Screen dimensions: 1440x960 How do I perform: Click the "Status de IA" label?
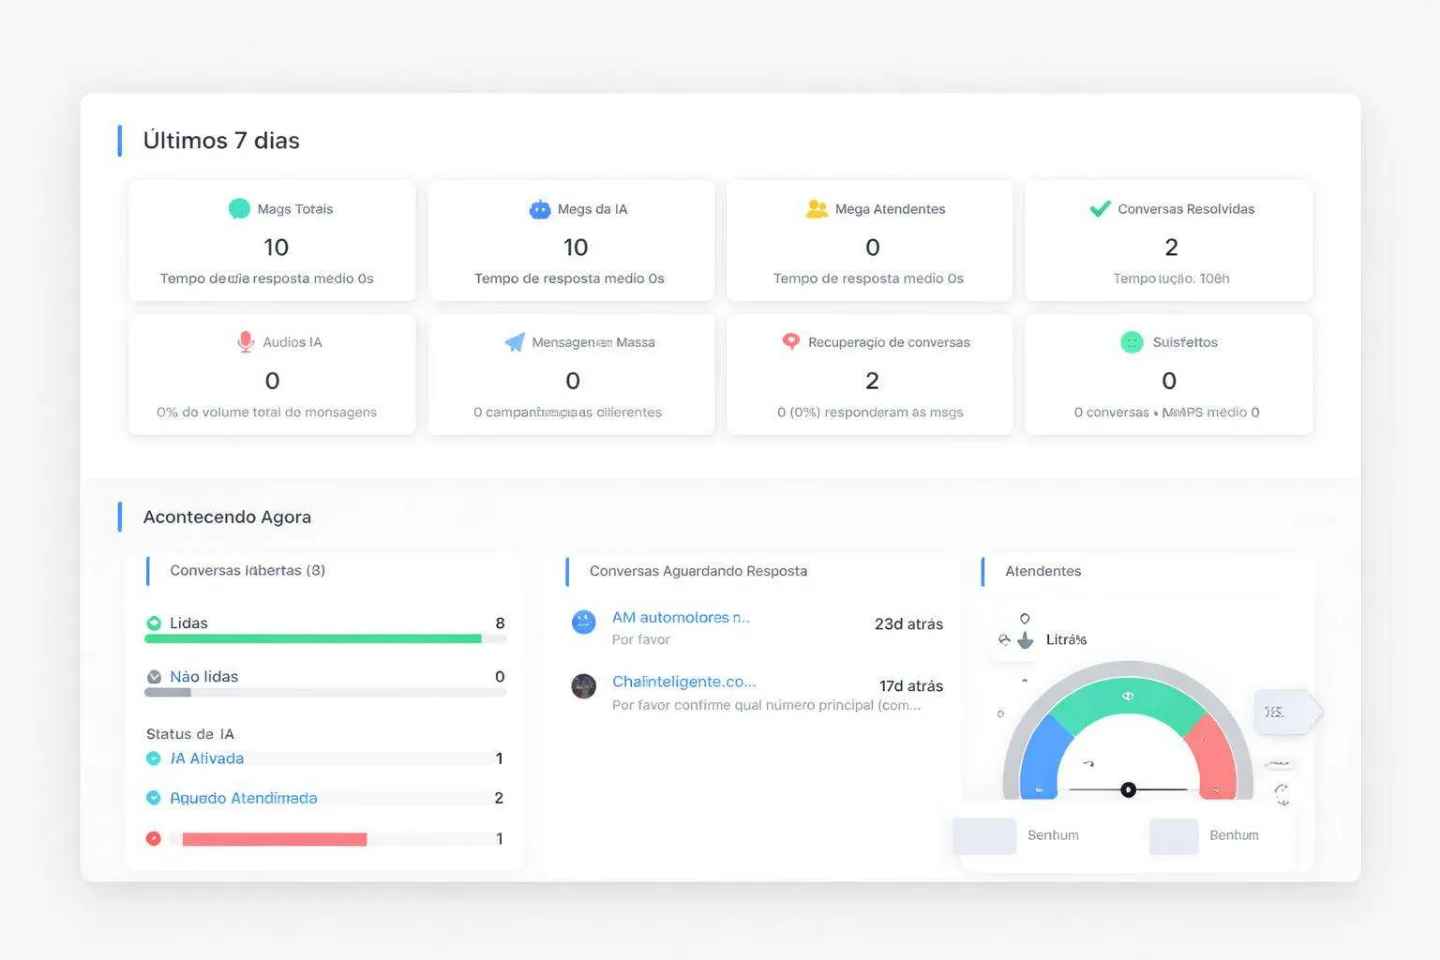coord(190,734)
